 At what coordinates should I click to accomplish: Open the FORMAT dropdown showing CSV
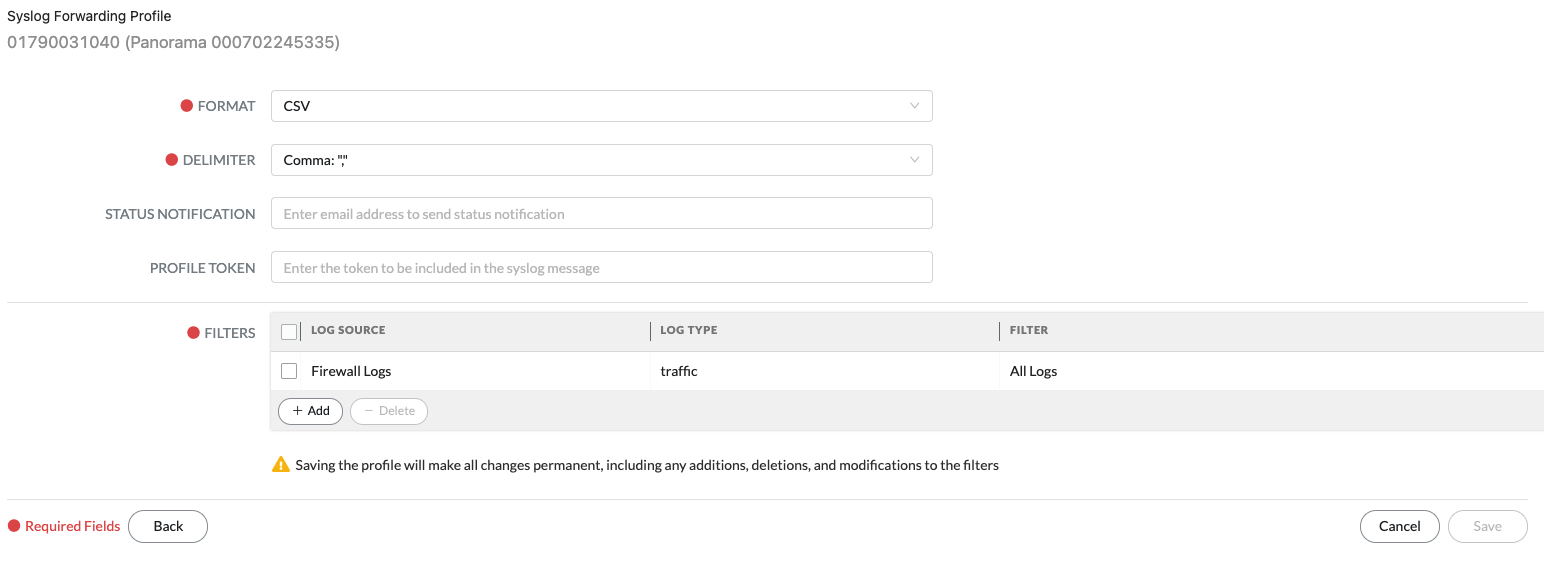(601, 106)
